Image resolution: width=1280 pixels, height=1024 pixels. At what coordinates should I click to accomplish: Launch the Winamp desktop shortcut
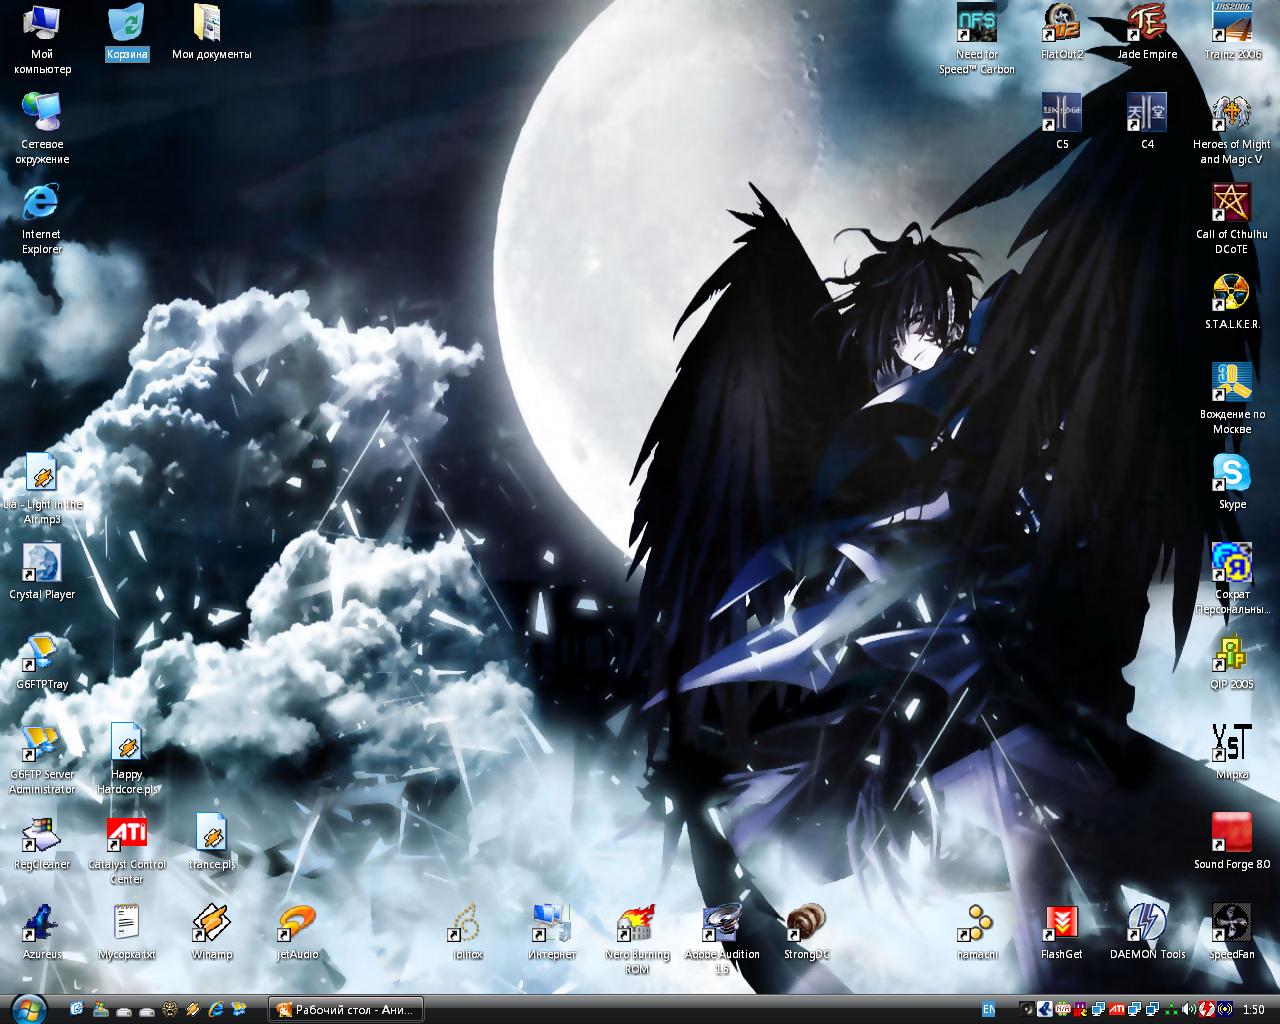click(x=211, y=933)
